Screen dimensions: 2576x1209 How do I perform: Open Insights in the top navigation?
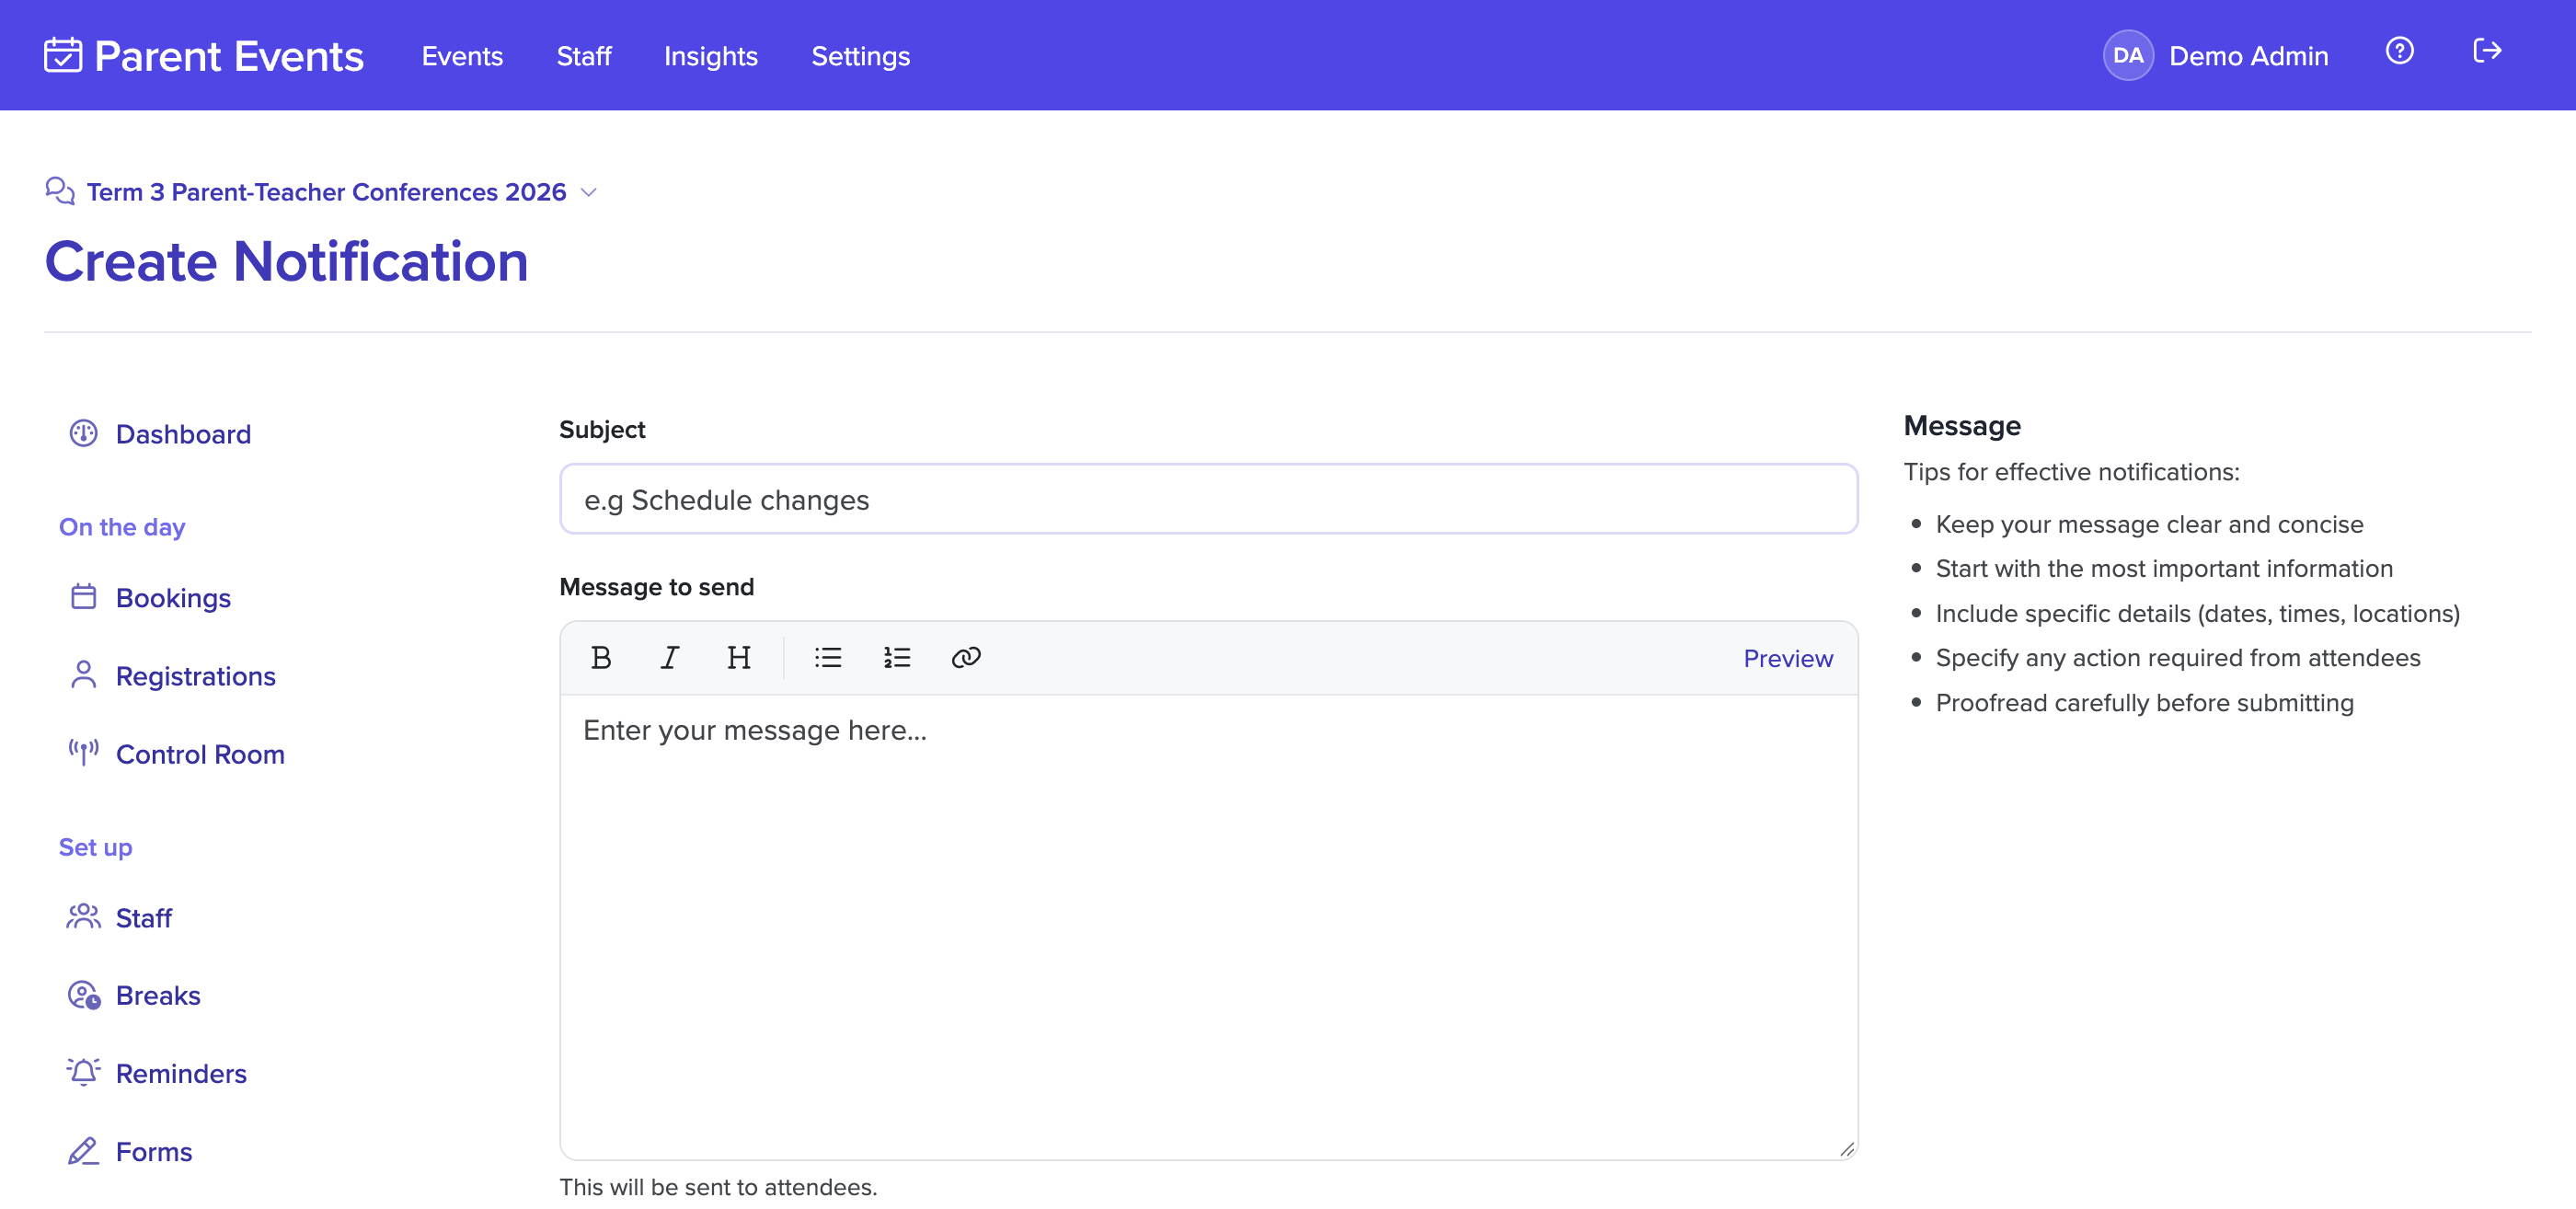click(x=711, y=56)
